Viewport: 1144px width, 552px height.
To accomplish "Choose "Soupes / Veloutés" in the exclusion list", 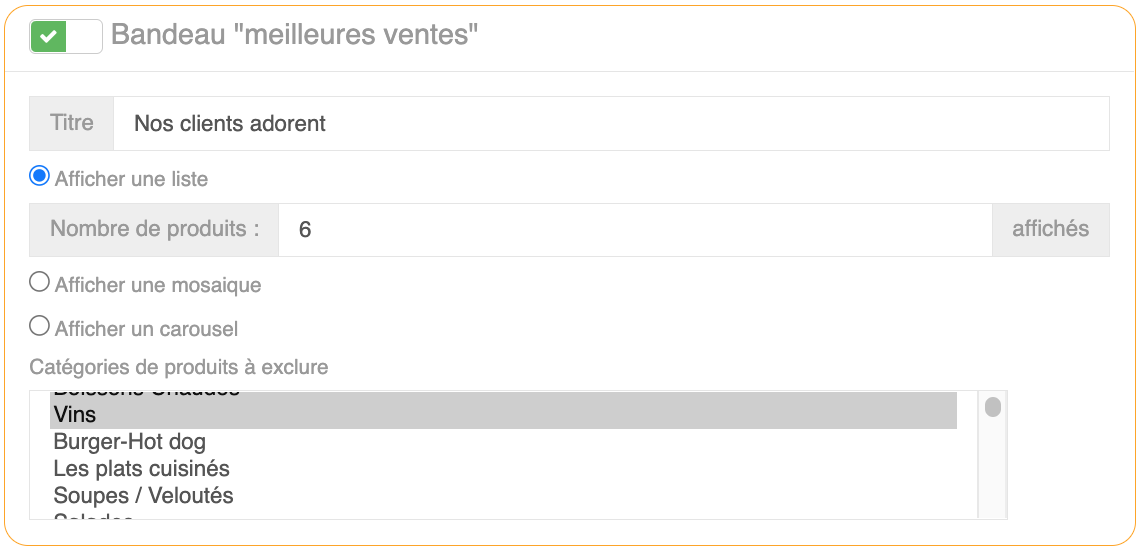I will tap(143, 495).
